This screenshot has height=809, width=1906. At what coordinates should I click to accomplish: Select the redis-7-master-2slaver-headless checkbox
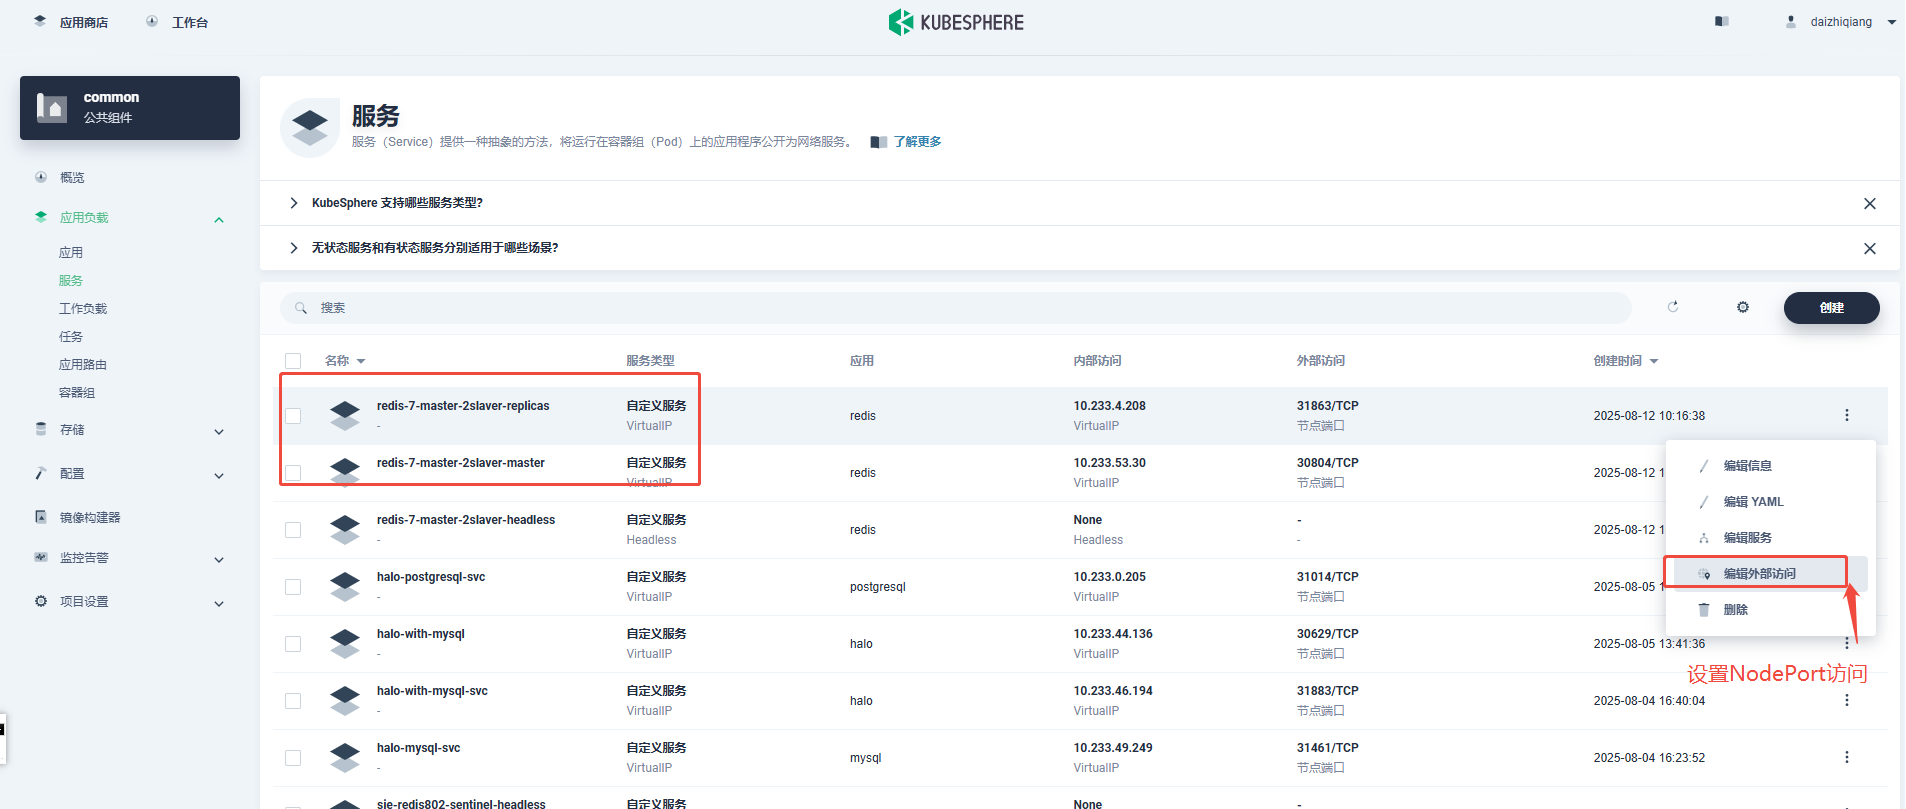point(293,530)
